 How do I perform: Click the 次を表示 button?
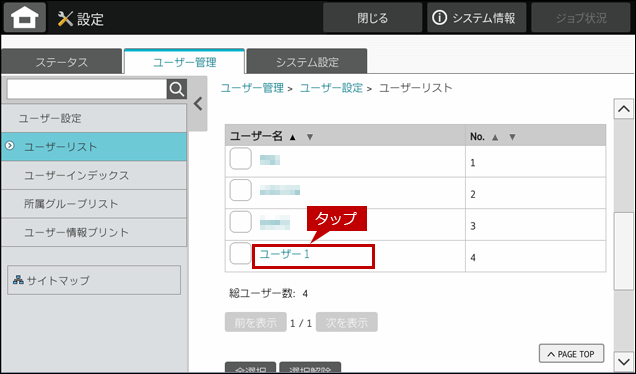click(347, 322)
